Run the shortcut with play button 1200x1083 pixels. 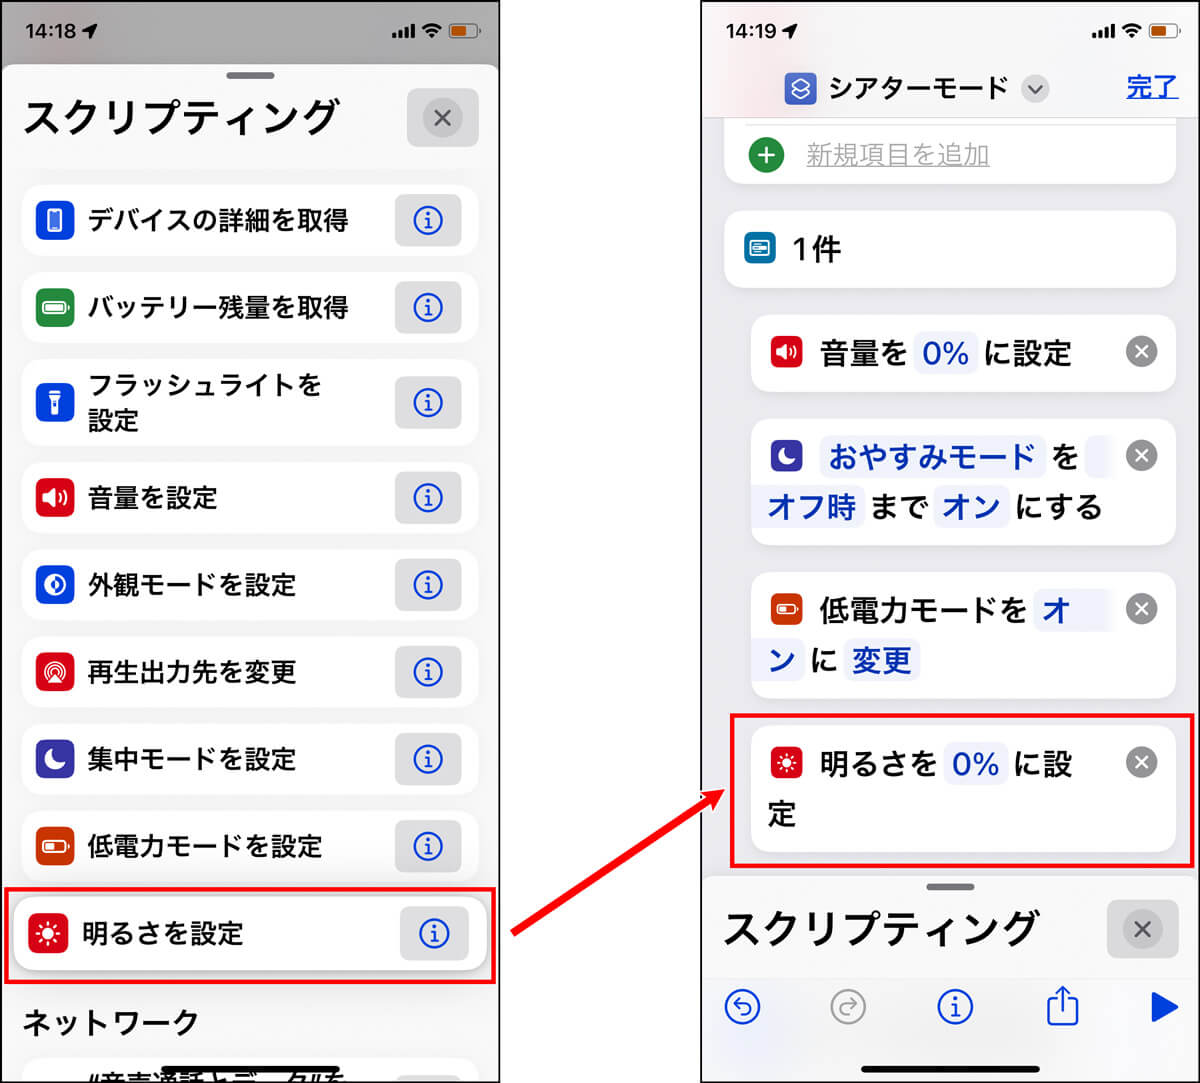[1164, 1007]
